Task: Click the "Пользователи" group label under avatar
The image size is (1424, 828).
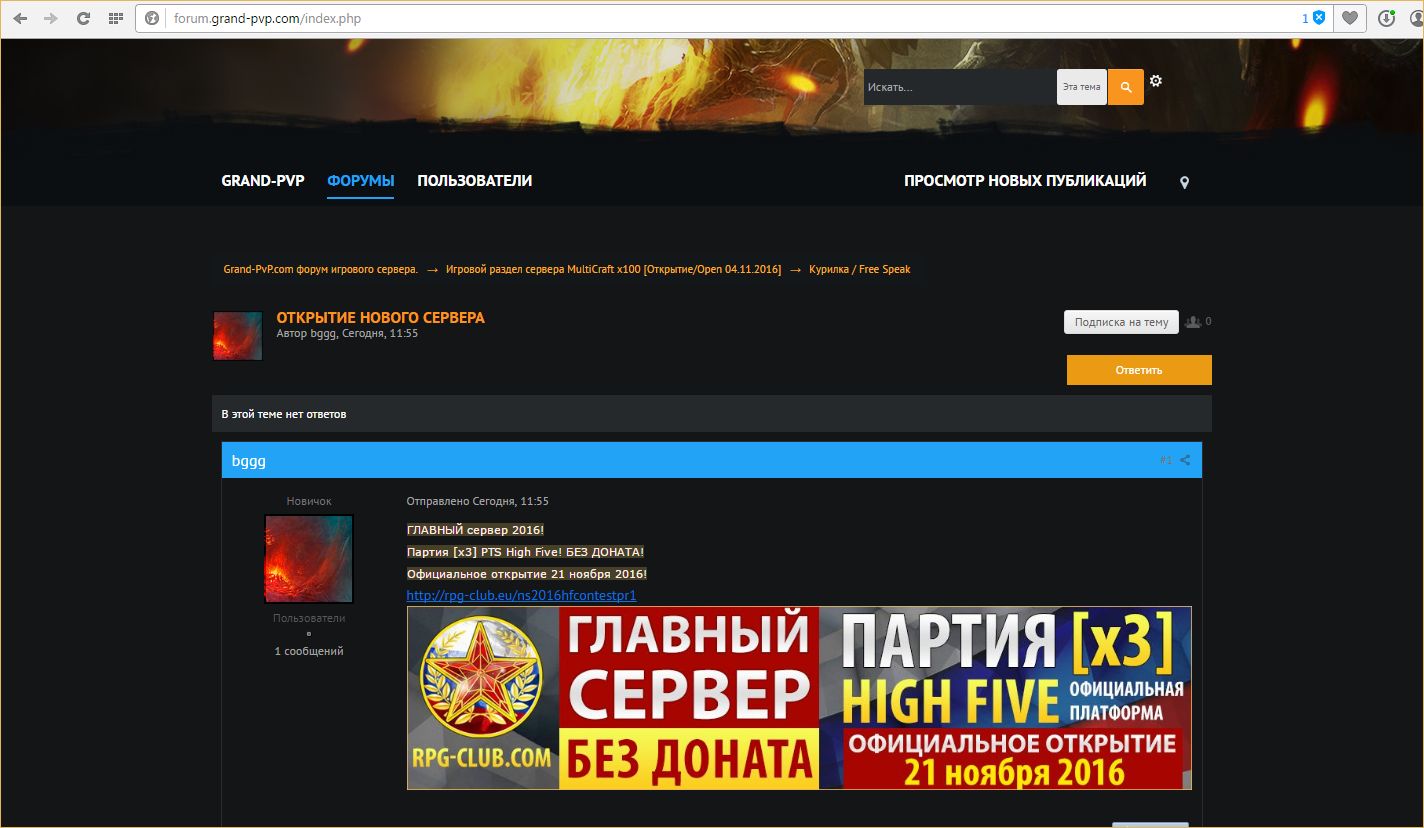Action: 309,618
